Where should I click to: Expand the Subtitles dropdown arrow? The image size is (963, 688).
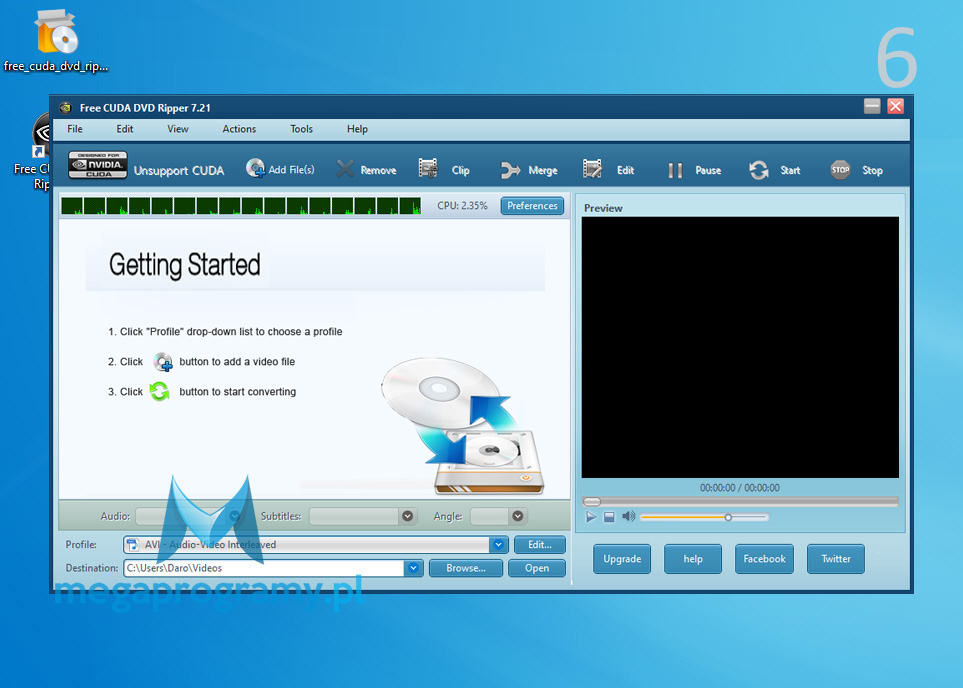[x=407, y=517]
